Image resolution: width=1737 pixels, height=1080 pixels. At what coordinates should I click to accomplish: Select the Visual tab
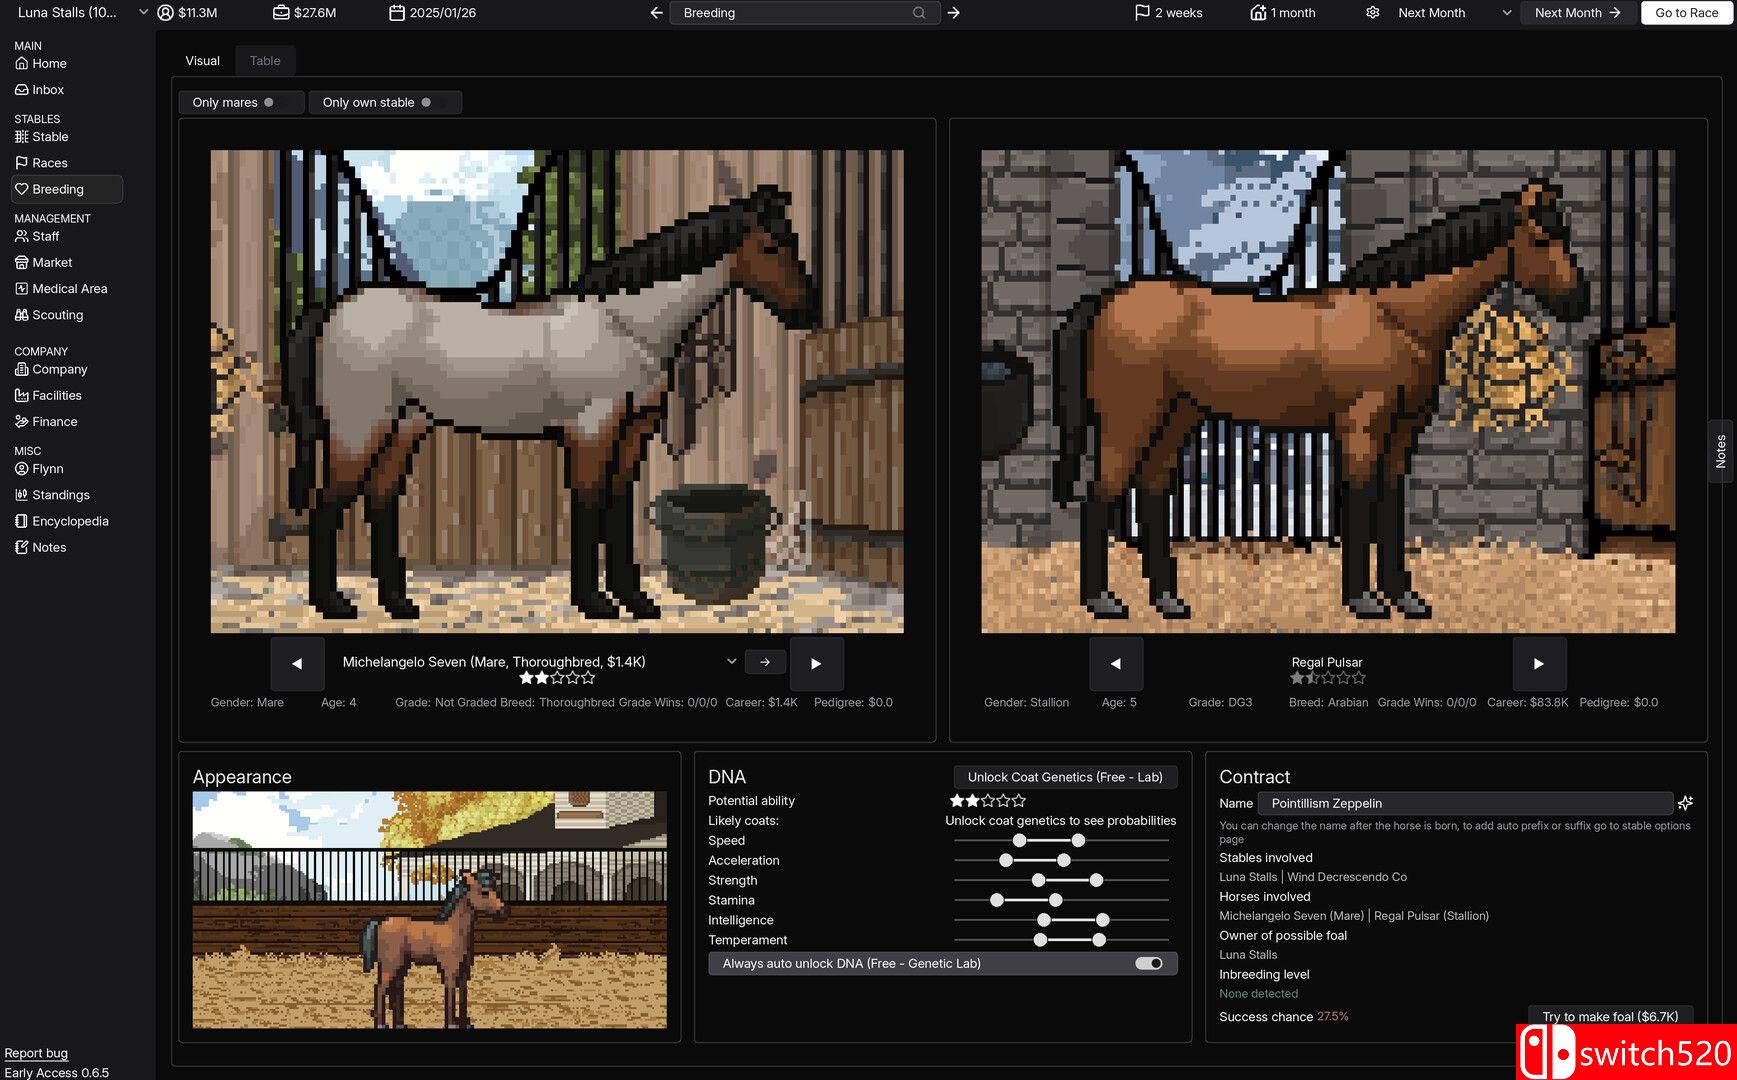point(202,60)
